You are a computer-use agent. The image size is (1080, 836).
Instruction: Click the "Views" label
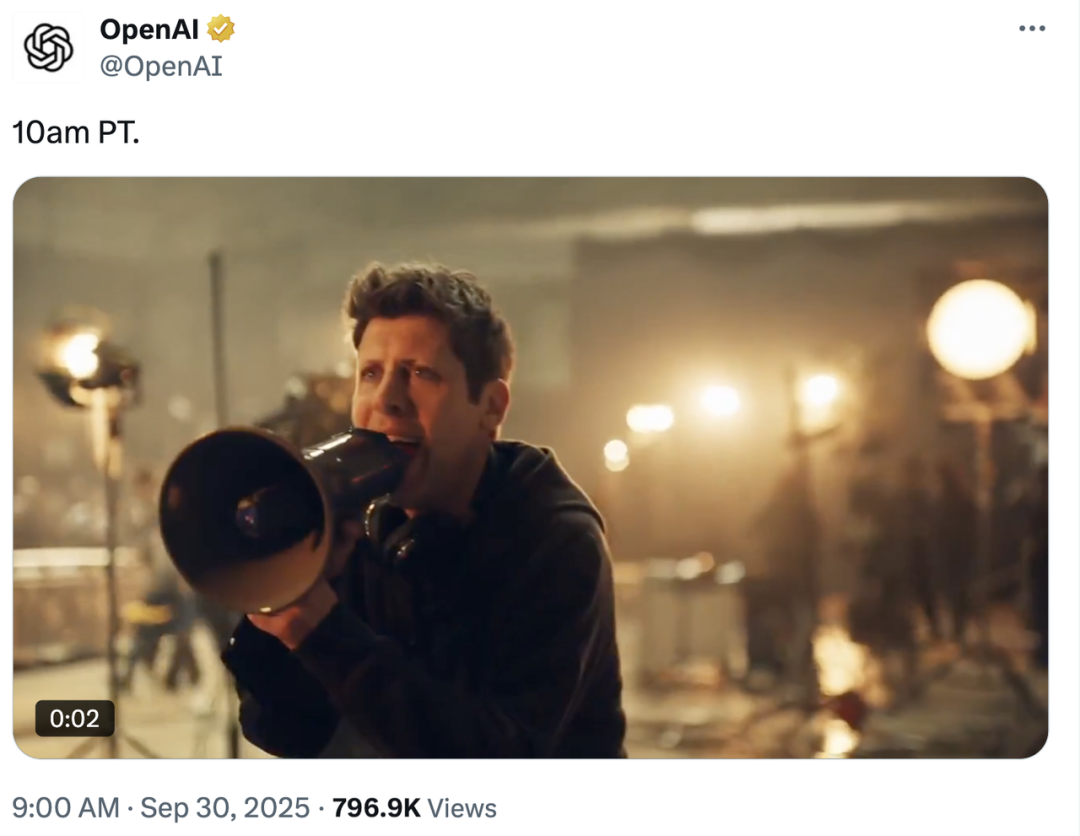pos(462,808)
